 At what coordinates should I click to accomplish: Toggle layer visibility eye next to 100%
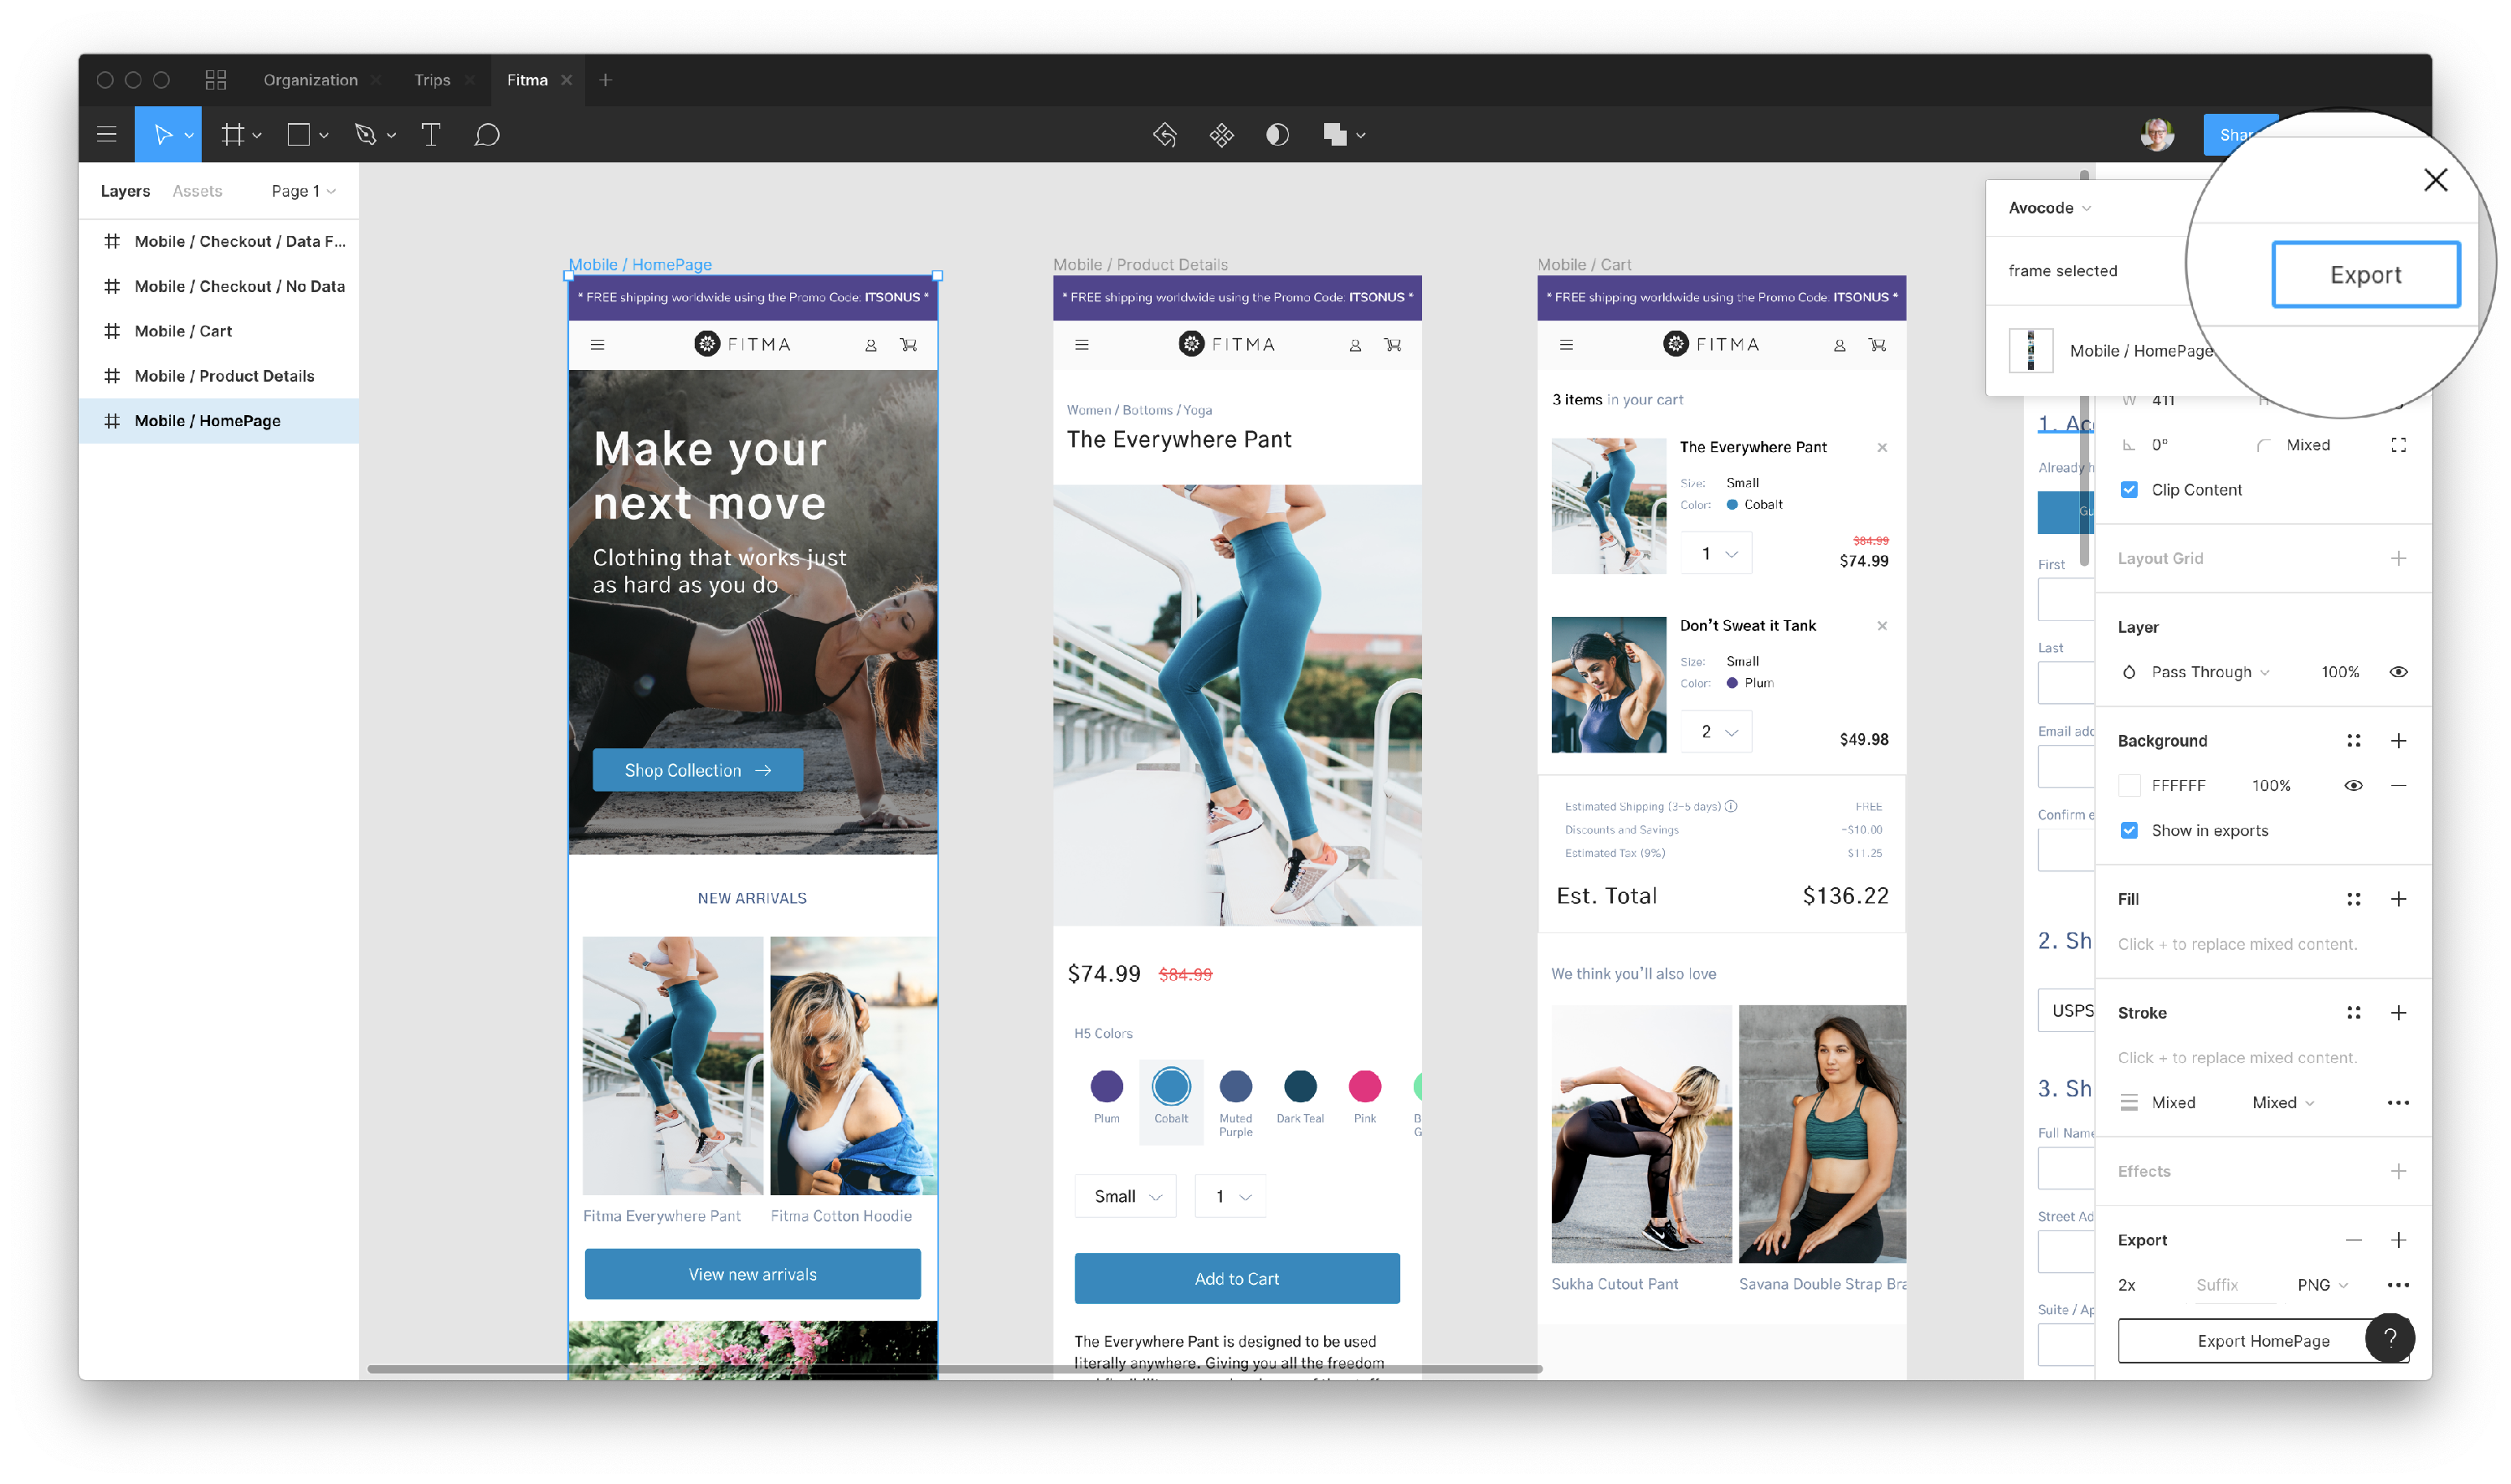point(2398,672)
